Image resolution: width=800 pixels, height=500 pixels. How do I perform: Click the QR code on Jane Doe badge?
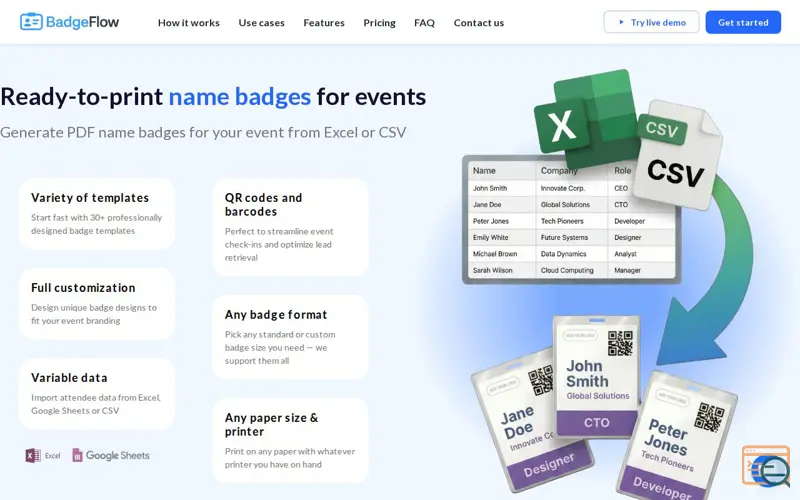pyautogui.click(x=541, y=380)
